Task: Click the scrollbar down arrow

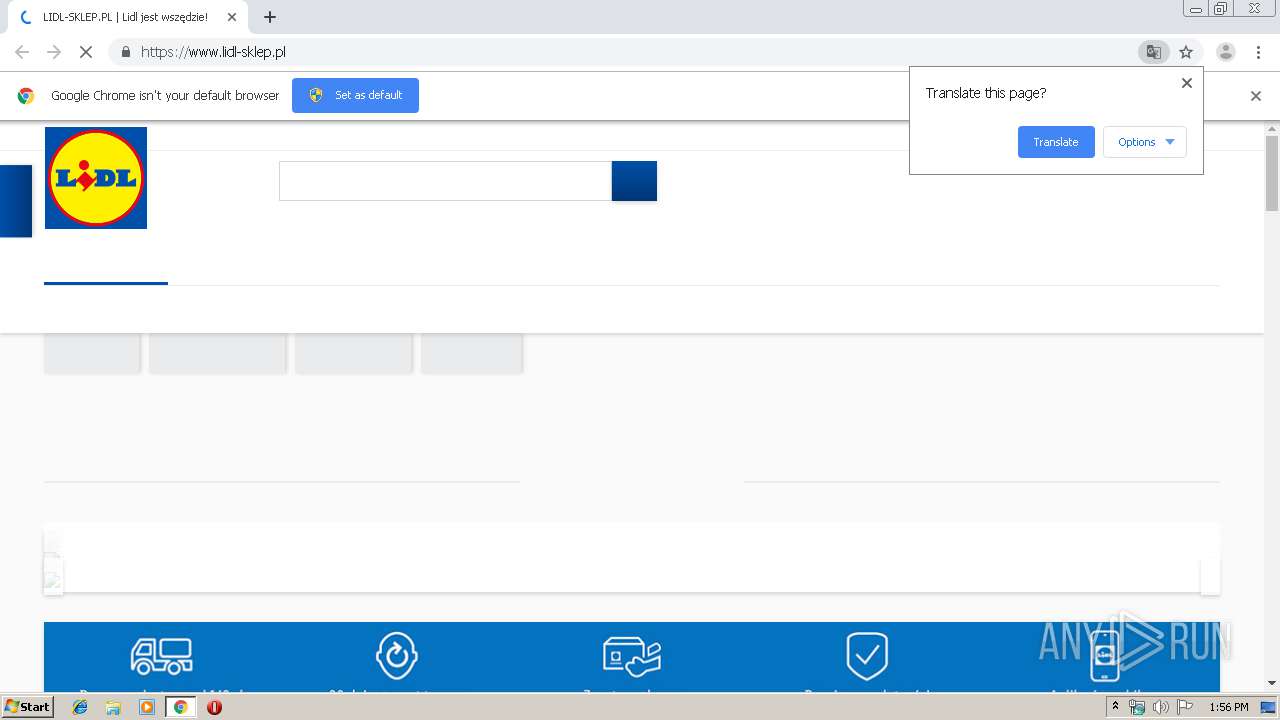Action: 1272,683
